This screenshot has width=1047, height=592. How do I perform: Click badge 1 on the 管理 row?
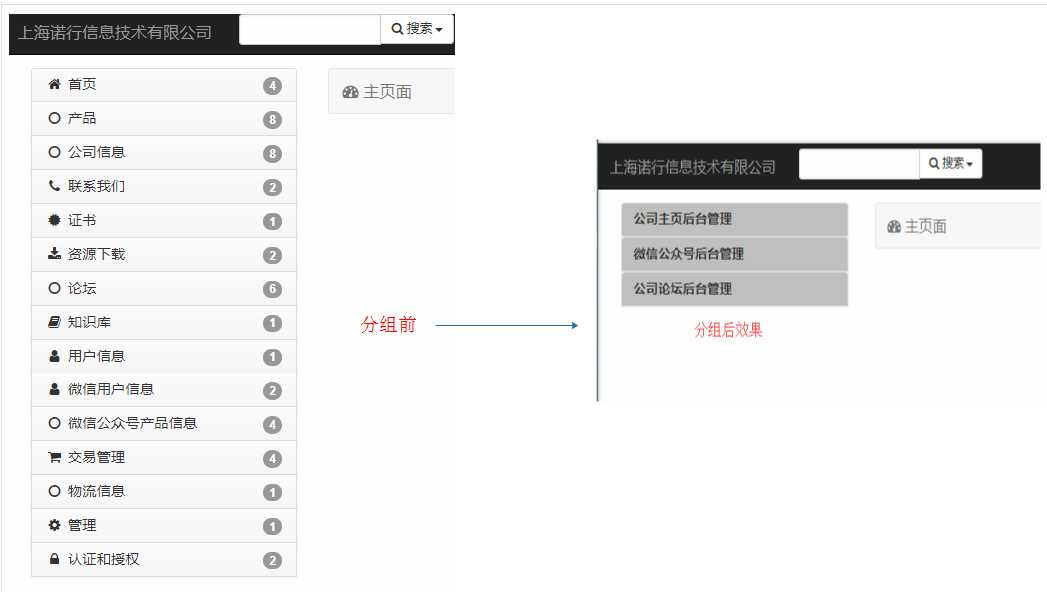tap(272, 527)
